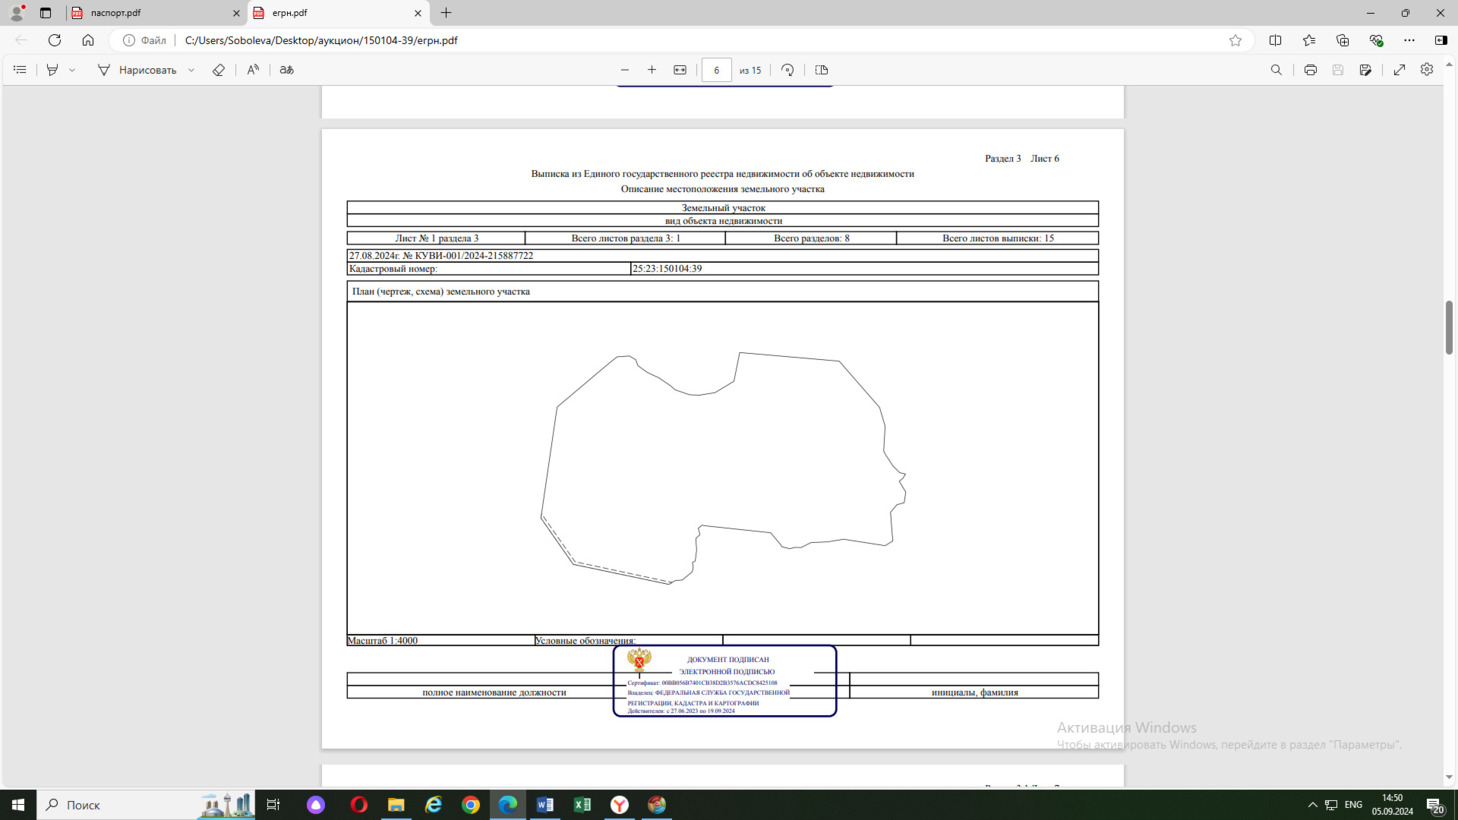
Task: Select the eraser tool
Action: (218, 70)
